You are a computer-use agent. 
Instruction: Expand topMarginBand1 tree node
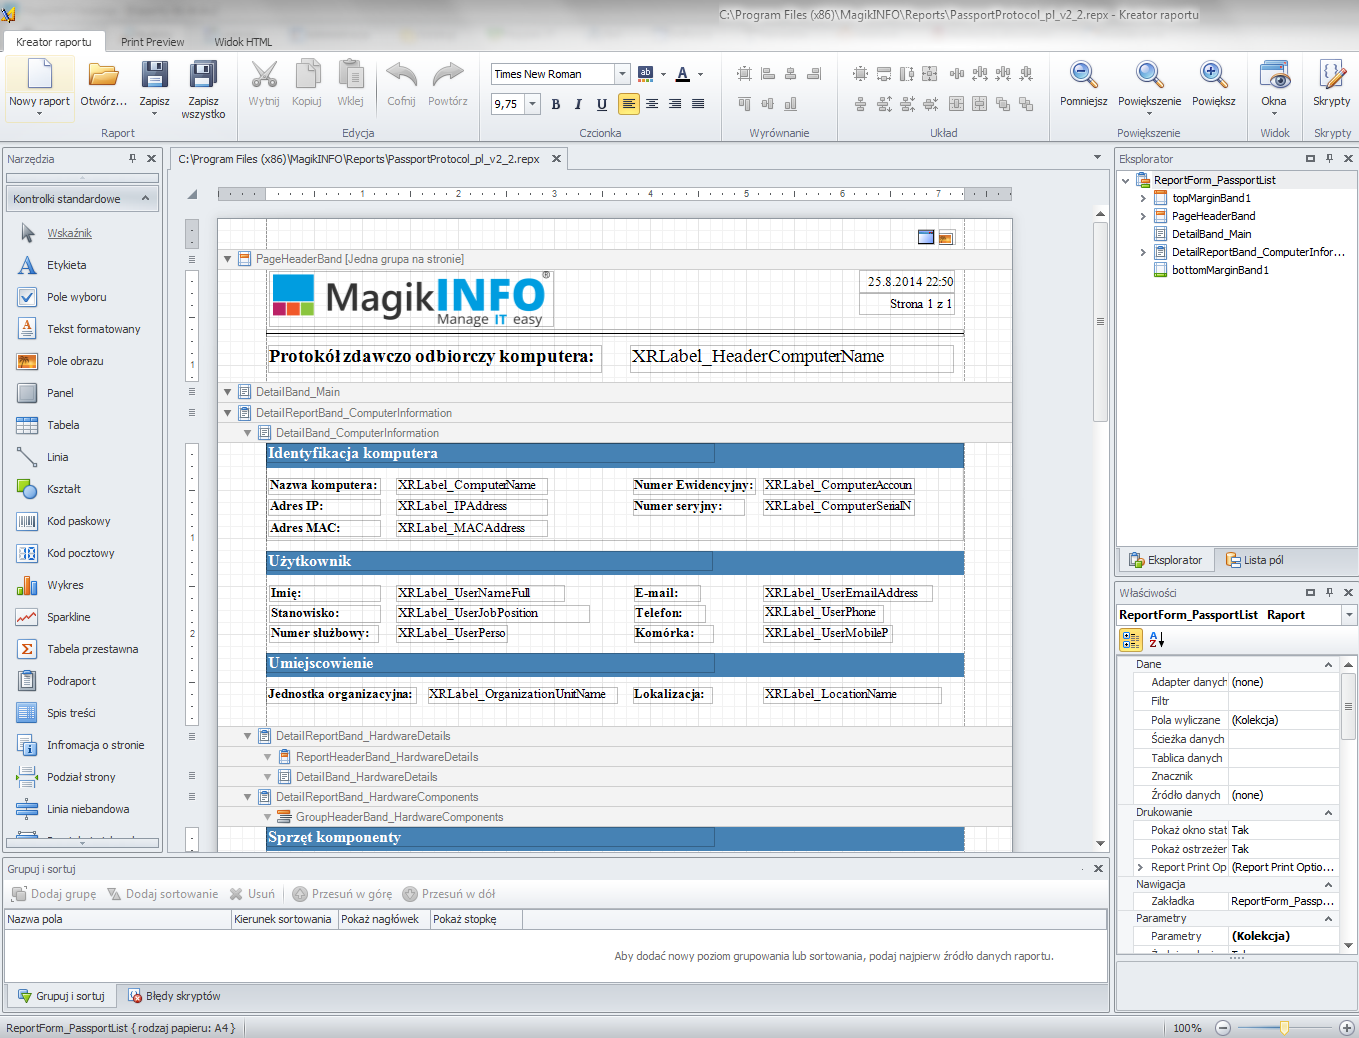click(x=1143, y=198)
